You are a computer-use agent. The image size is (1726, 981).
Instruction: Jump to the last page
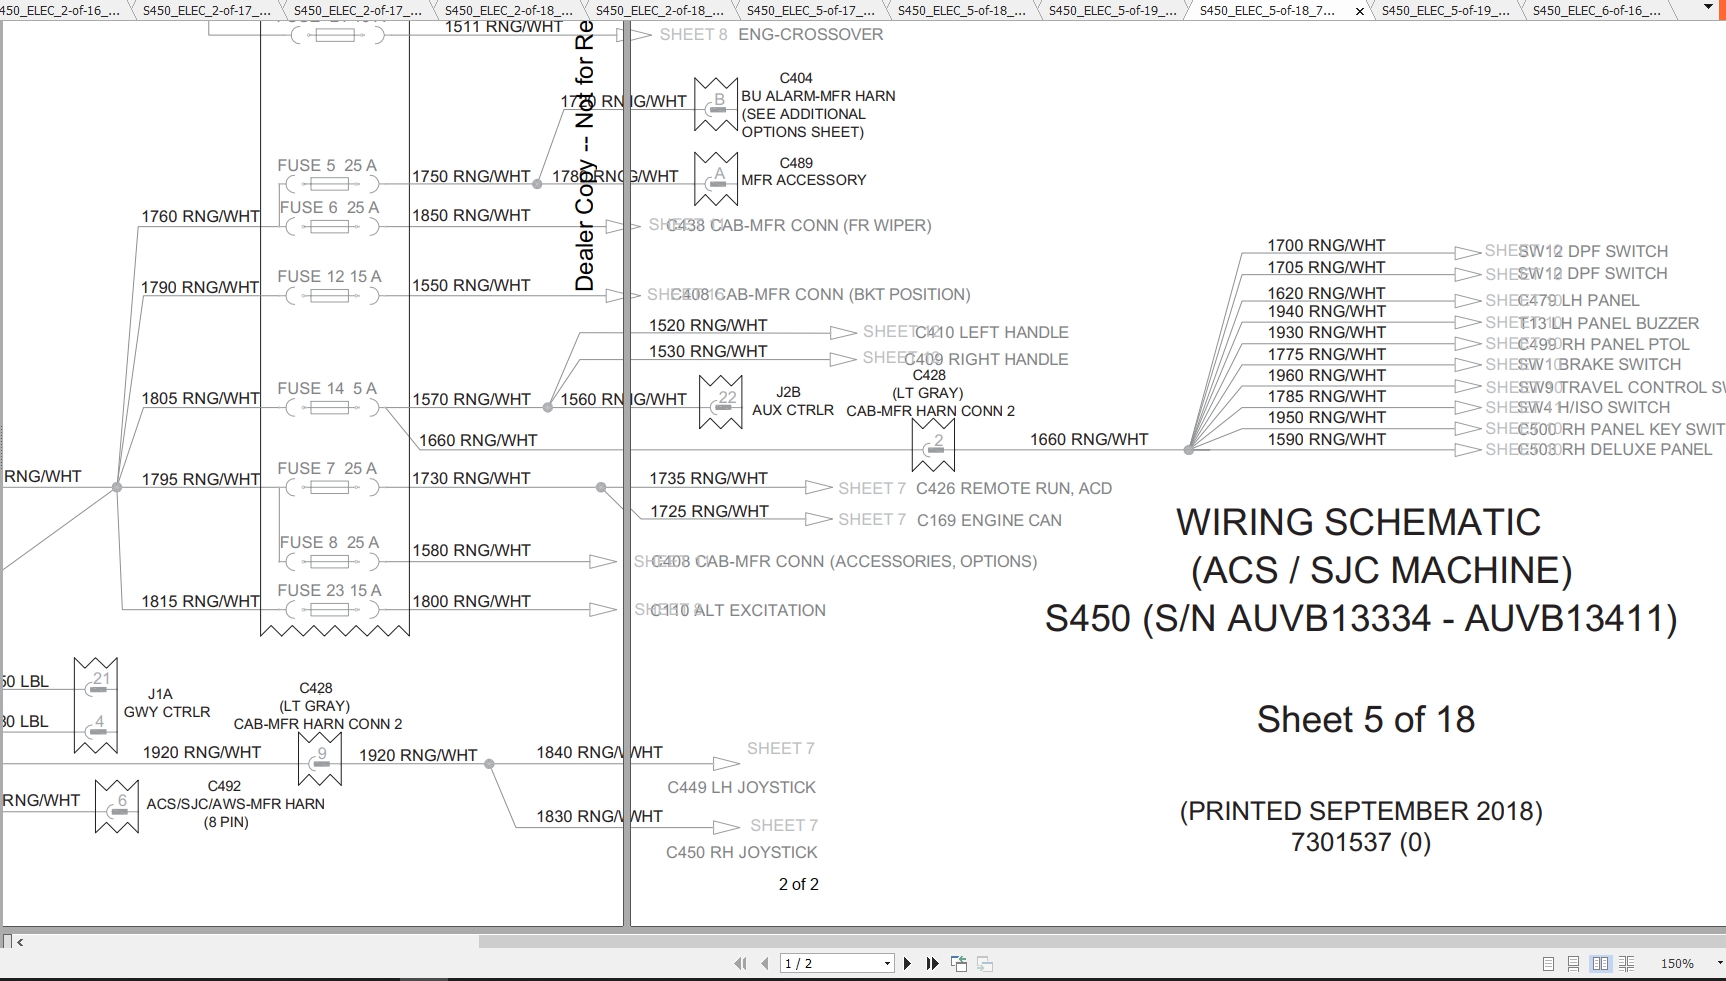[x=932, y=963]
